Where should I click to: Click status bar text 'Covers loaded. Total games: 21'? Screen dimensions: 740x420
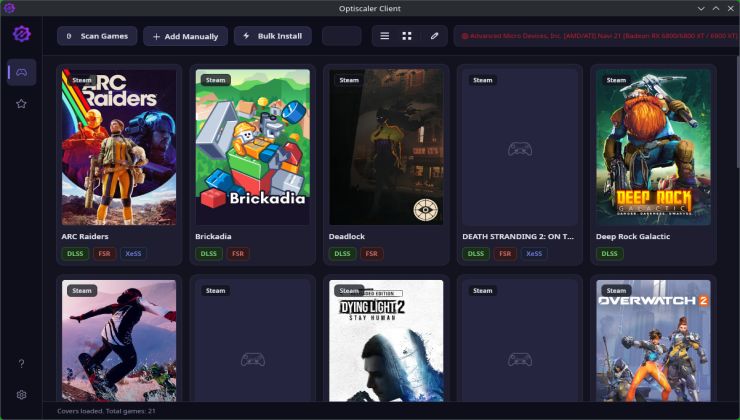[x=106, y=411]
